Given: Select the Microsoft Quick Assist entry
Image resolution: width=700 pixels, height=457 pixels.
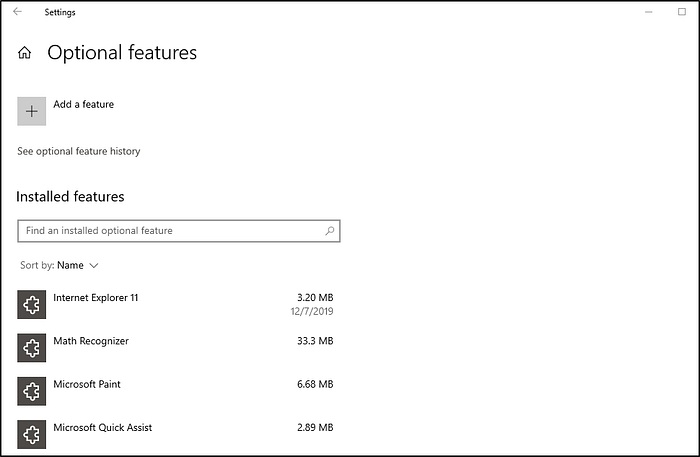Looking at the screenshot, I should (x=175, y=435).
